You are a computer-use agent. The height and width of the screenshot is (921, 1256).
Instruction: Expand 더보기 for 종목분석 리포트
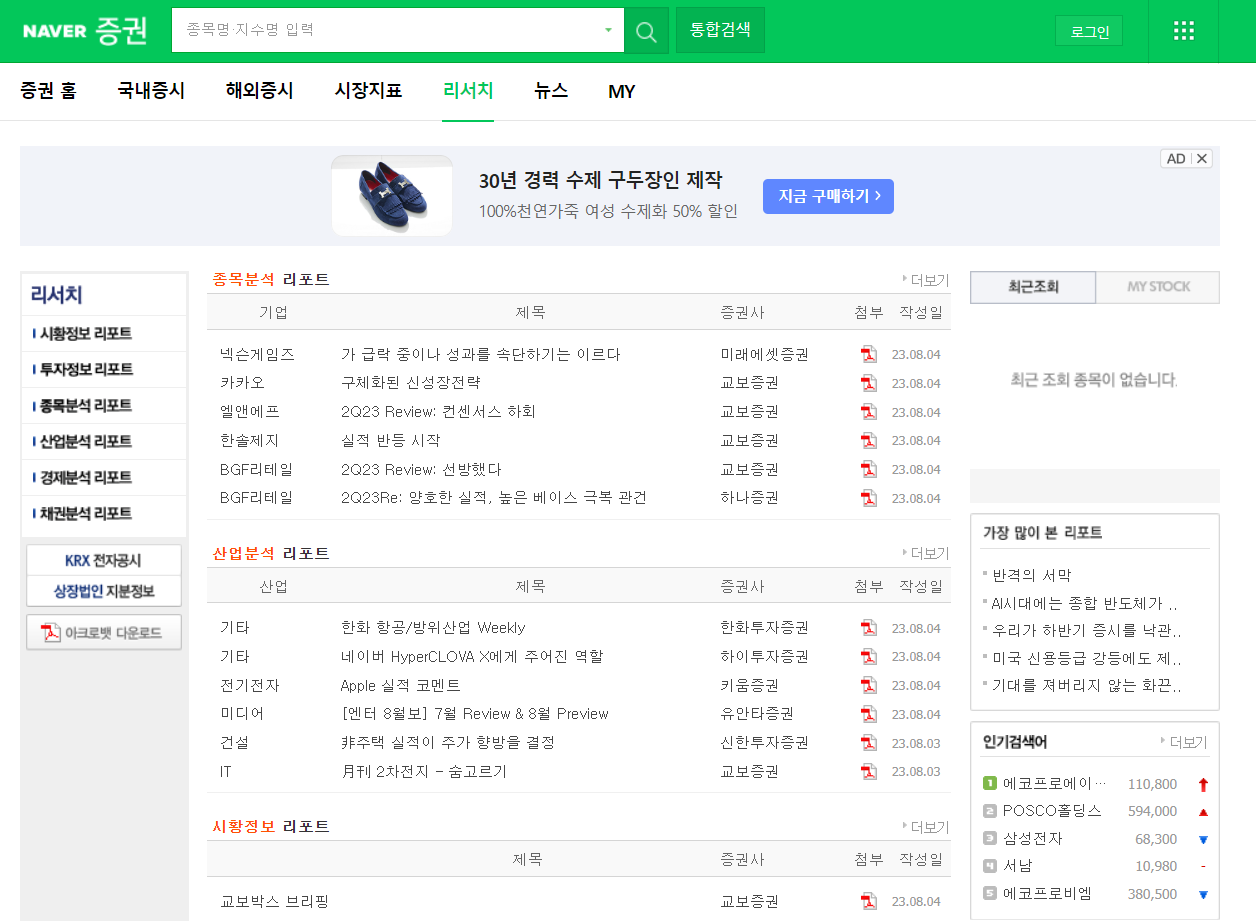pos(928,280)
